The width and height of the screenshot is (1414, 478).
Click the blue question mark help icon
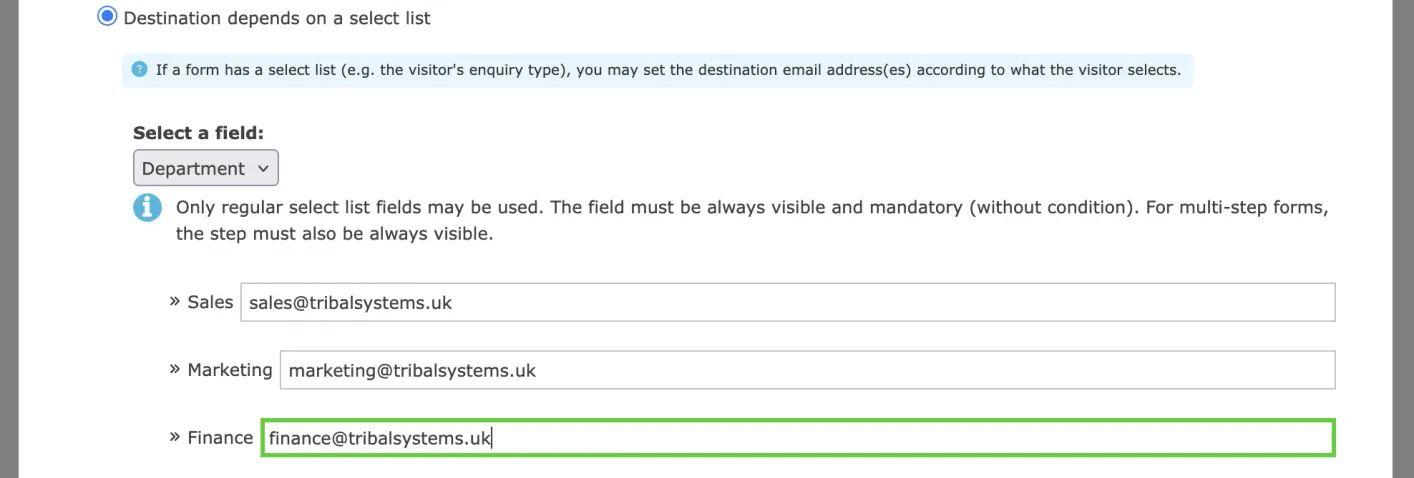coord(140,70)
